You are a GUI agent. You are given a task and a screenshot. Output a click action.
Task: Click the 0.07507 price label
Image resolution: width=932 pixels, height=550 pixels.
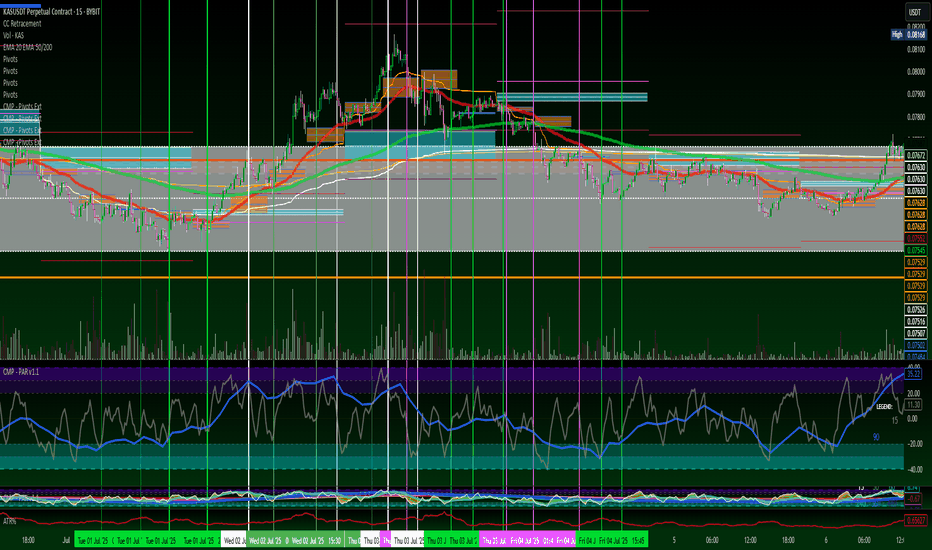pos(916,334)
